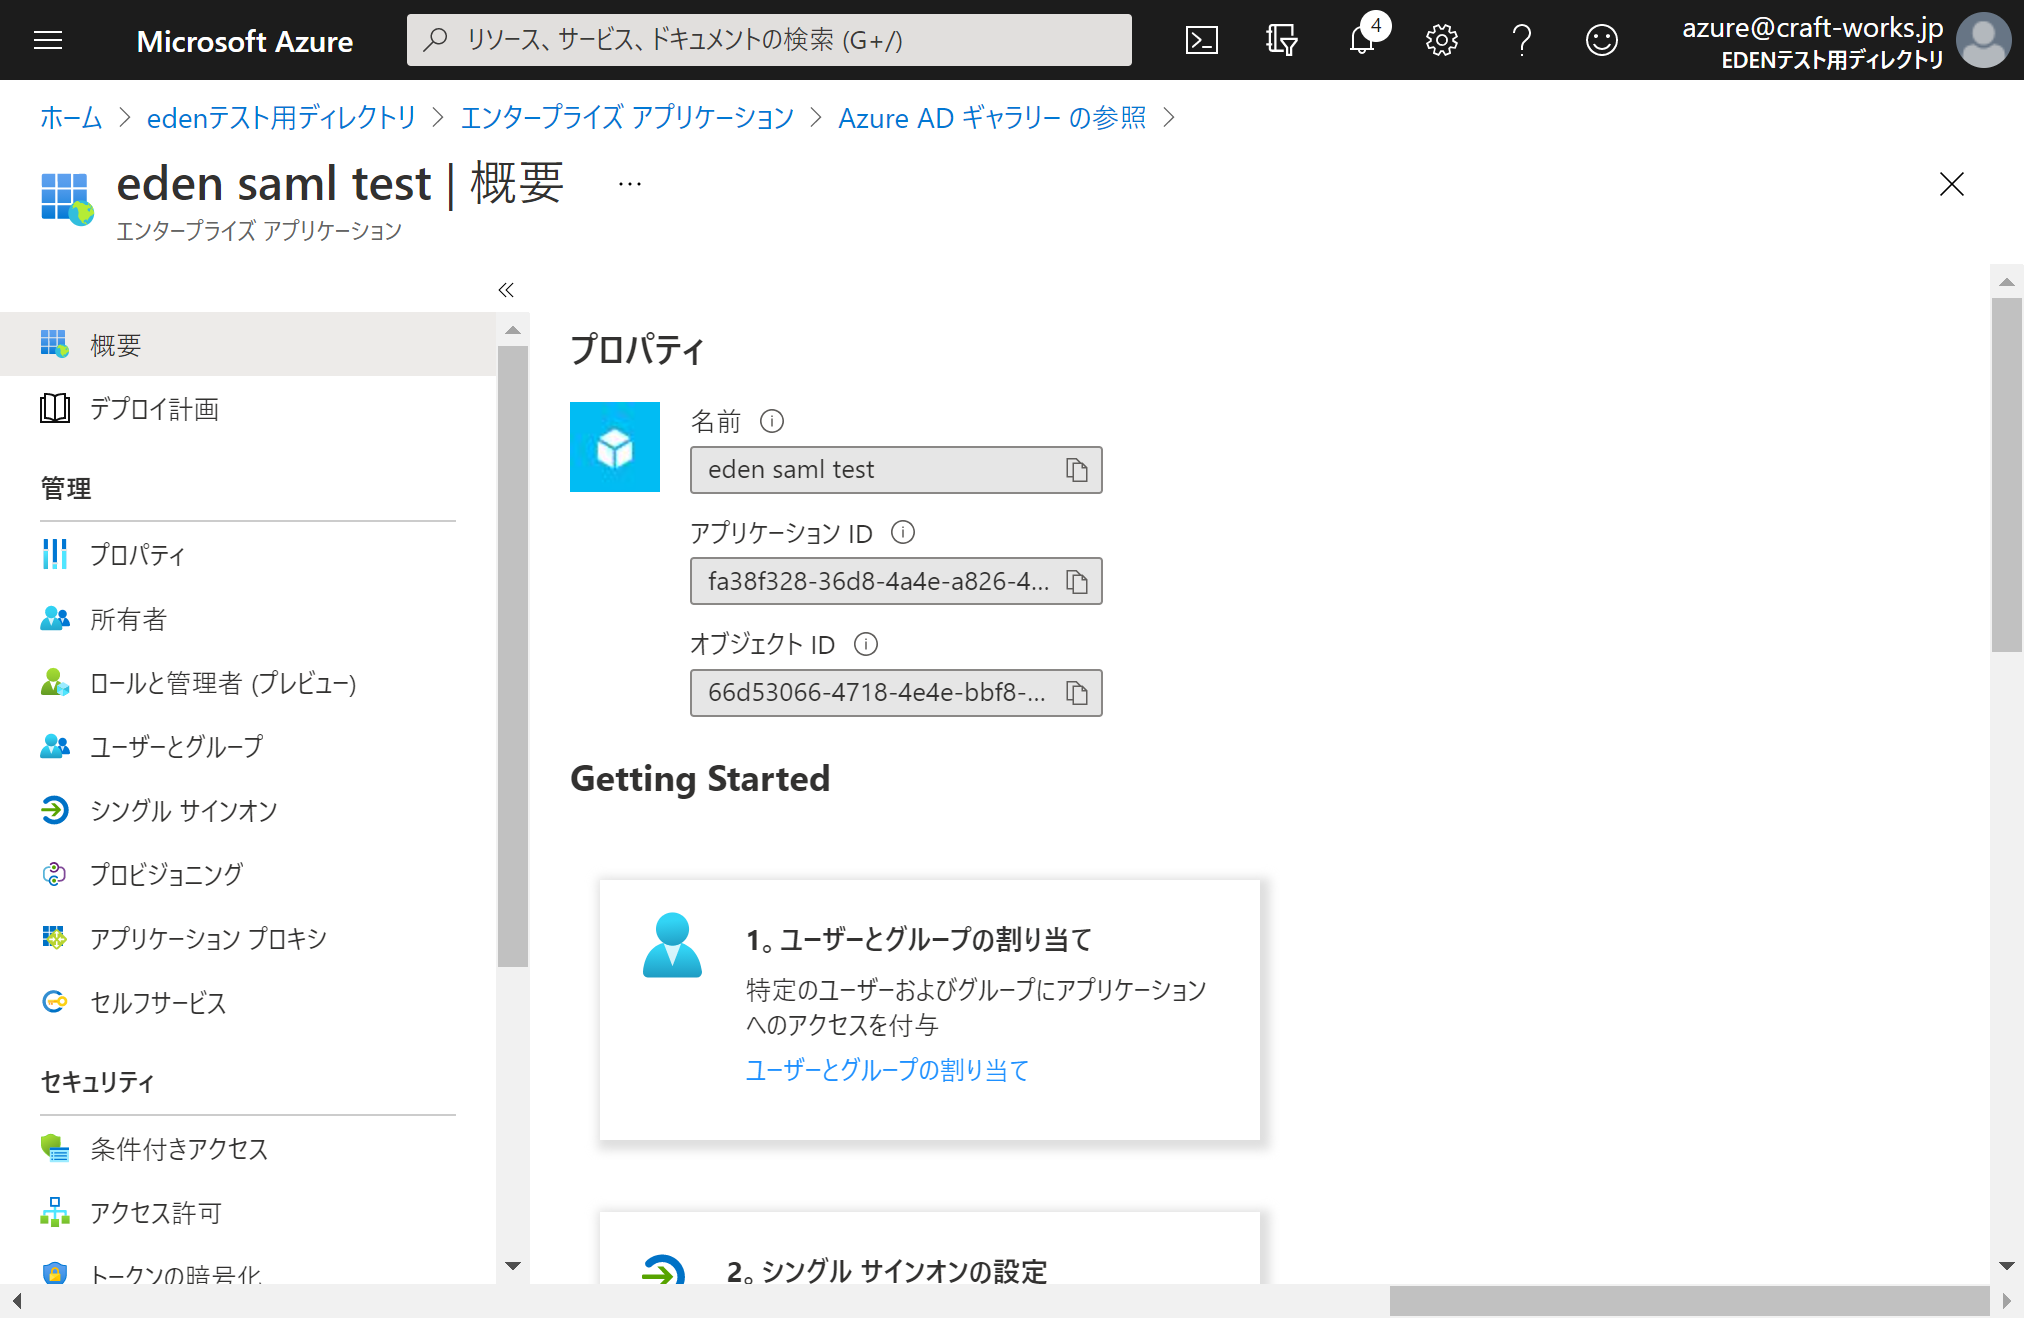
Task: Open the ellipsis more options beside 概要
Action: coord(629,184)
